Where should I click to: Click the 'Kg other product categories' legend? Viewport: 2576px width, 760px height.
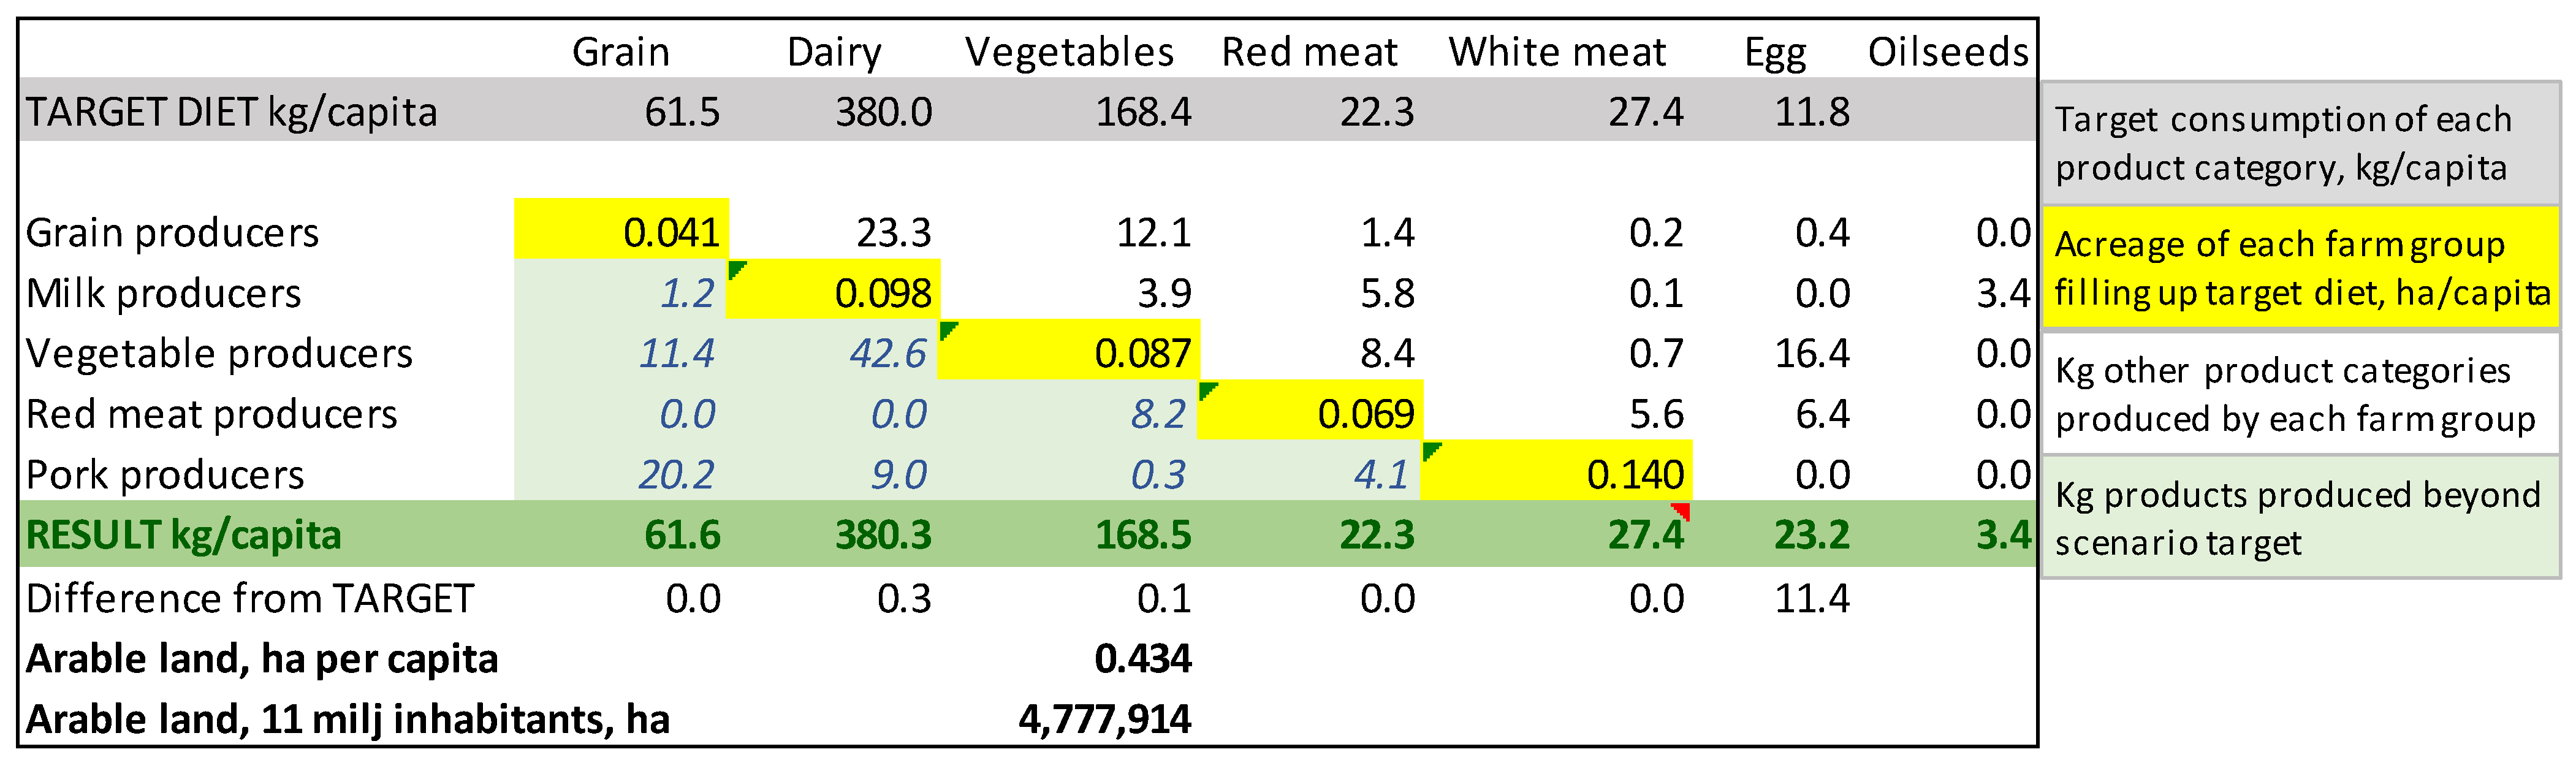coord(2300,394)
